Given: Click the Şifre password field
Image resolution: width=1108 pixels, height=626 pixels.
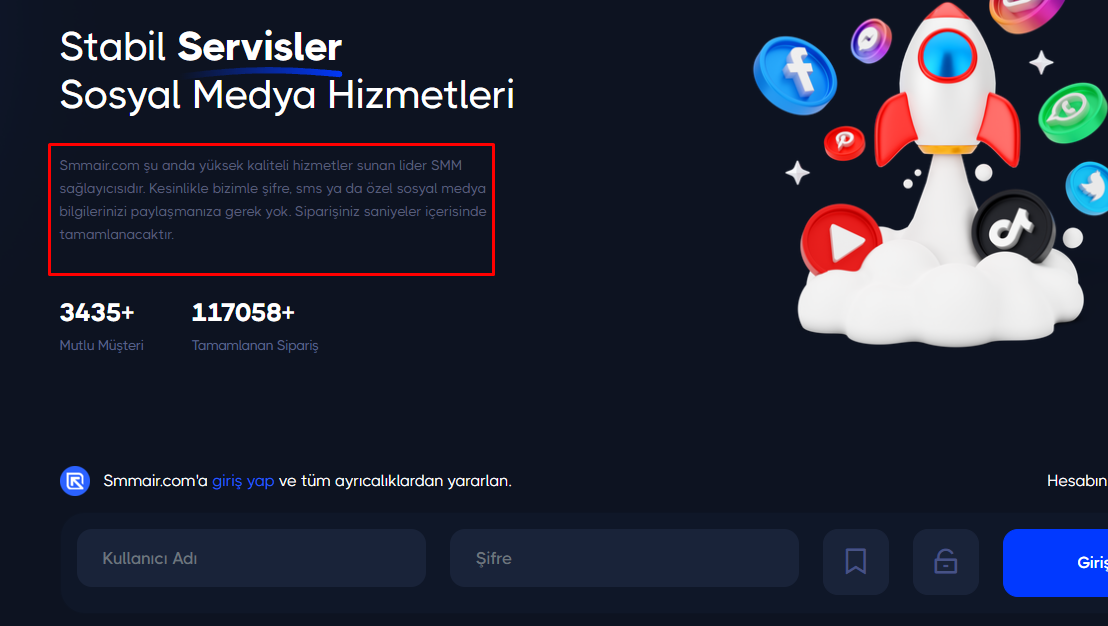Looking at the screenshot, I should pyautogui.click(x=624, y=558).
